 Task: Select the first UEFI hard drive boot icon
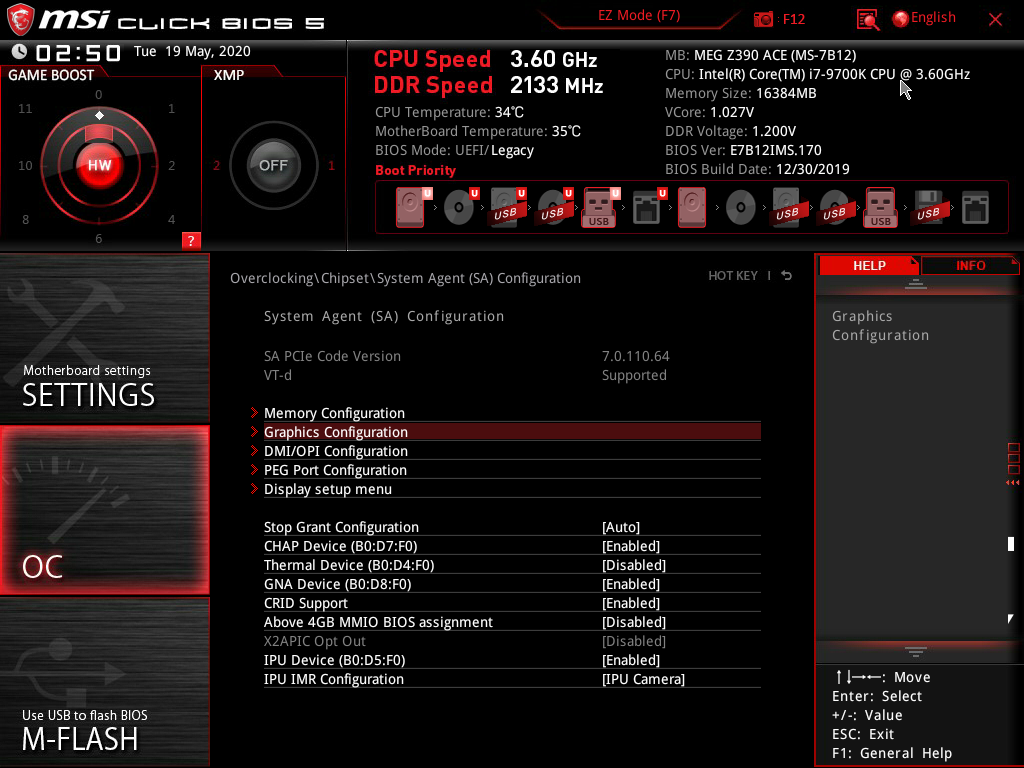point(412,207)
